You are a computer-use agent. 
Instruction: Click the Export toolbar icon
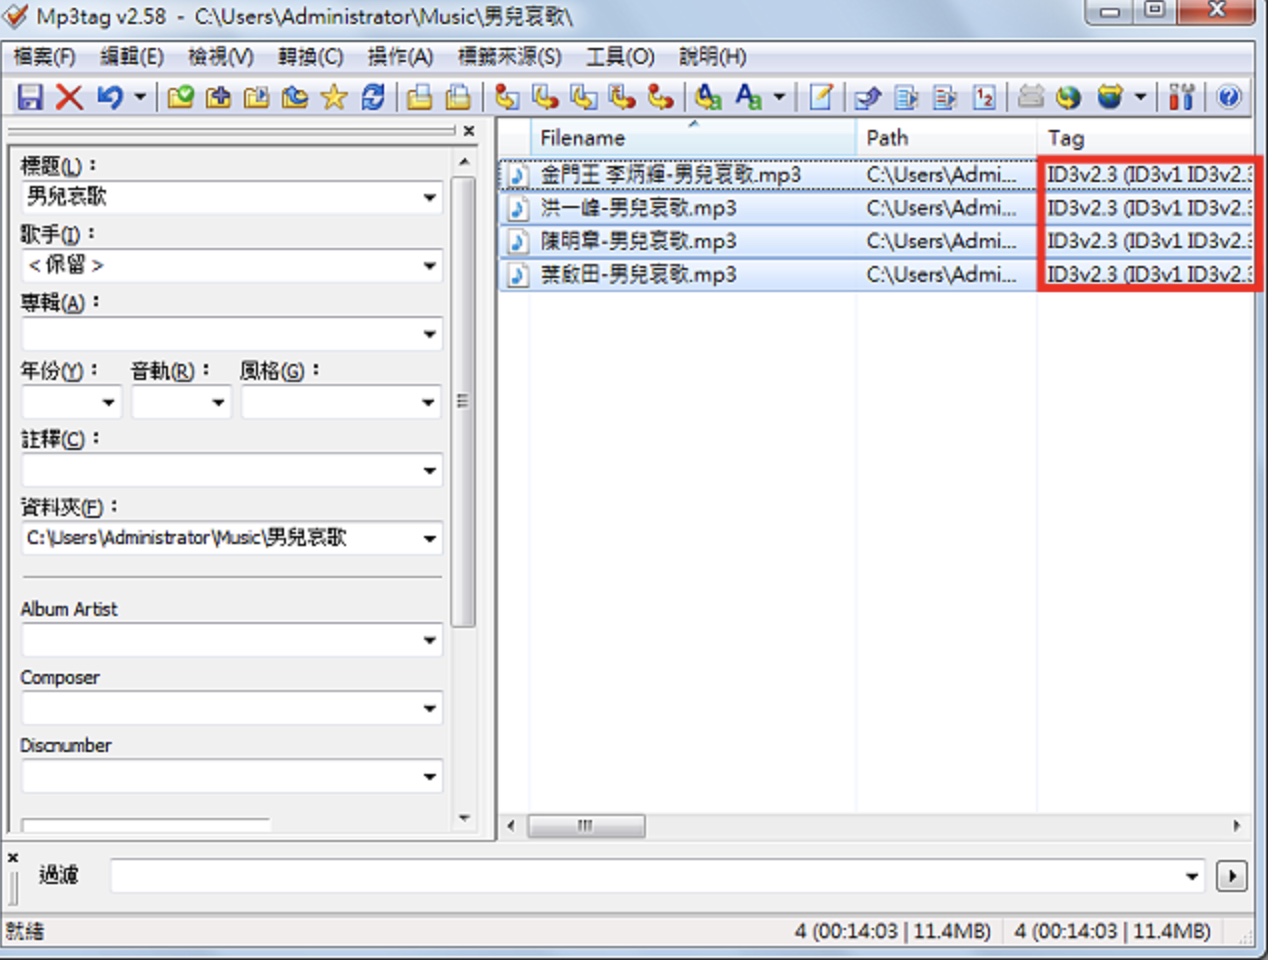868,97
